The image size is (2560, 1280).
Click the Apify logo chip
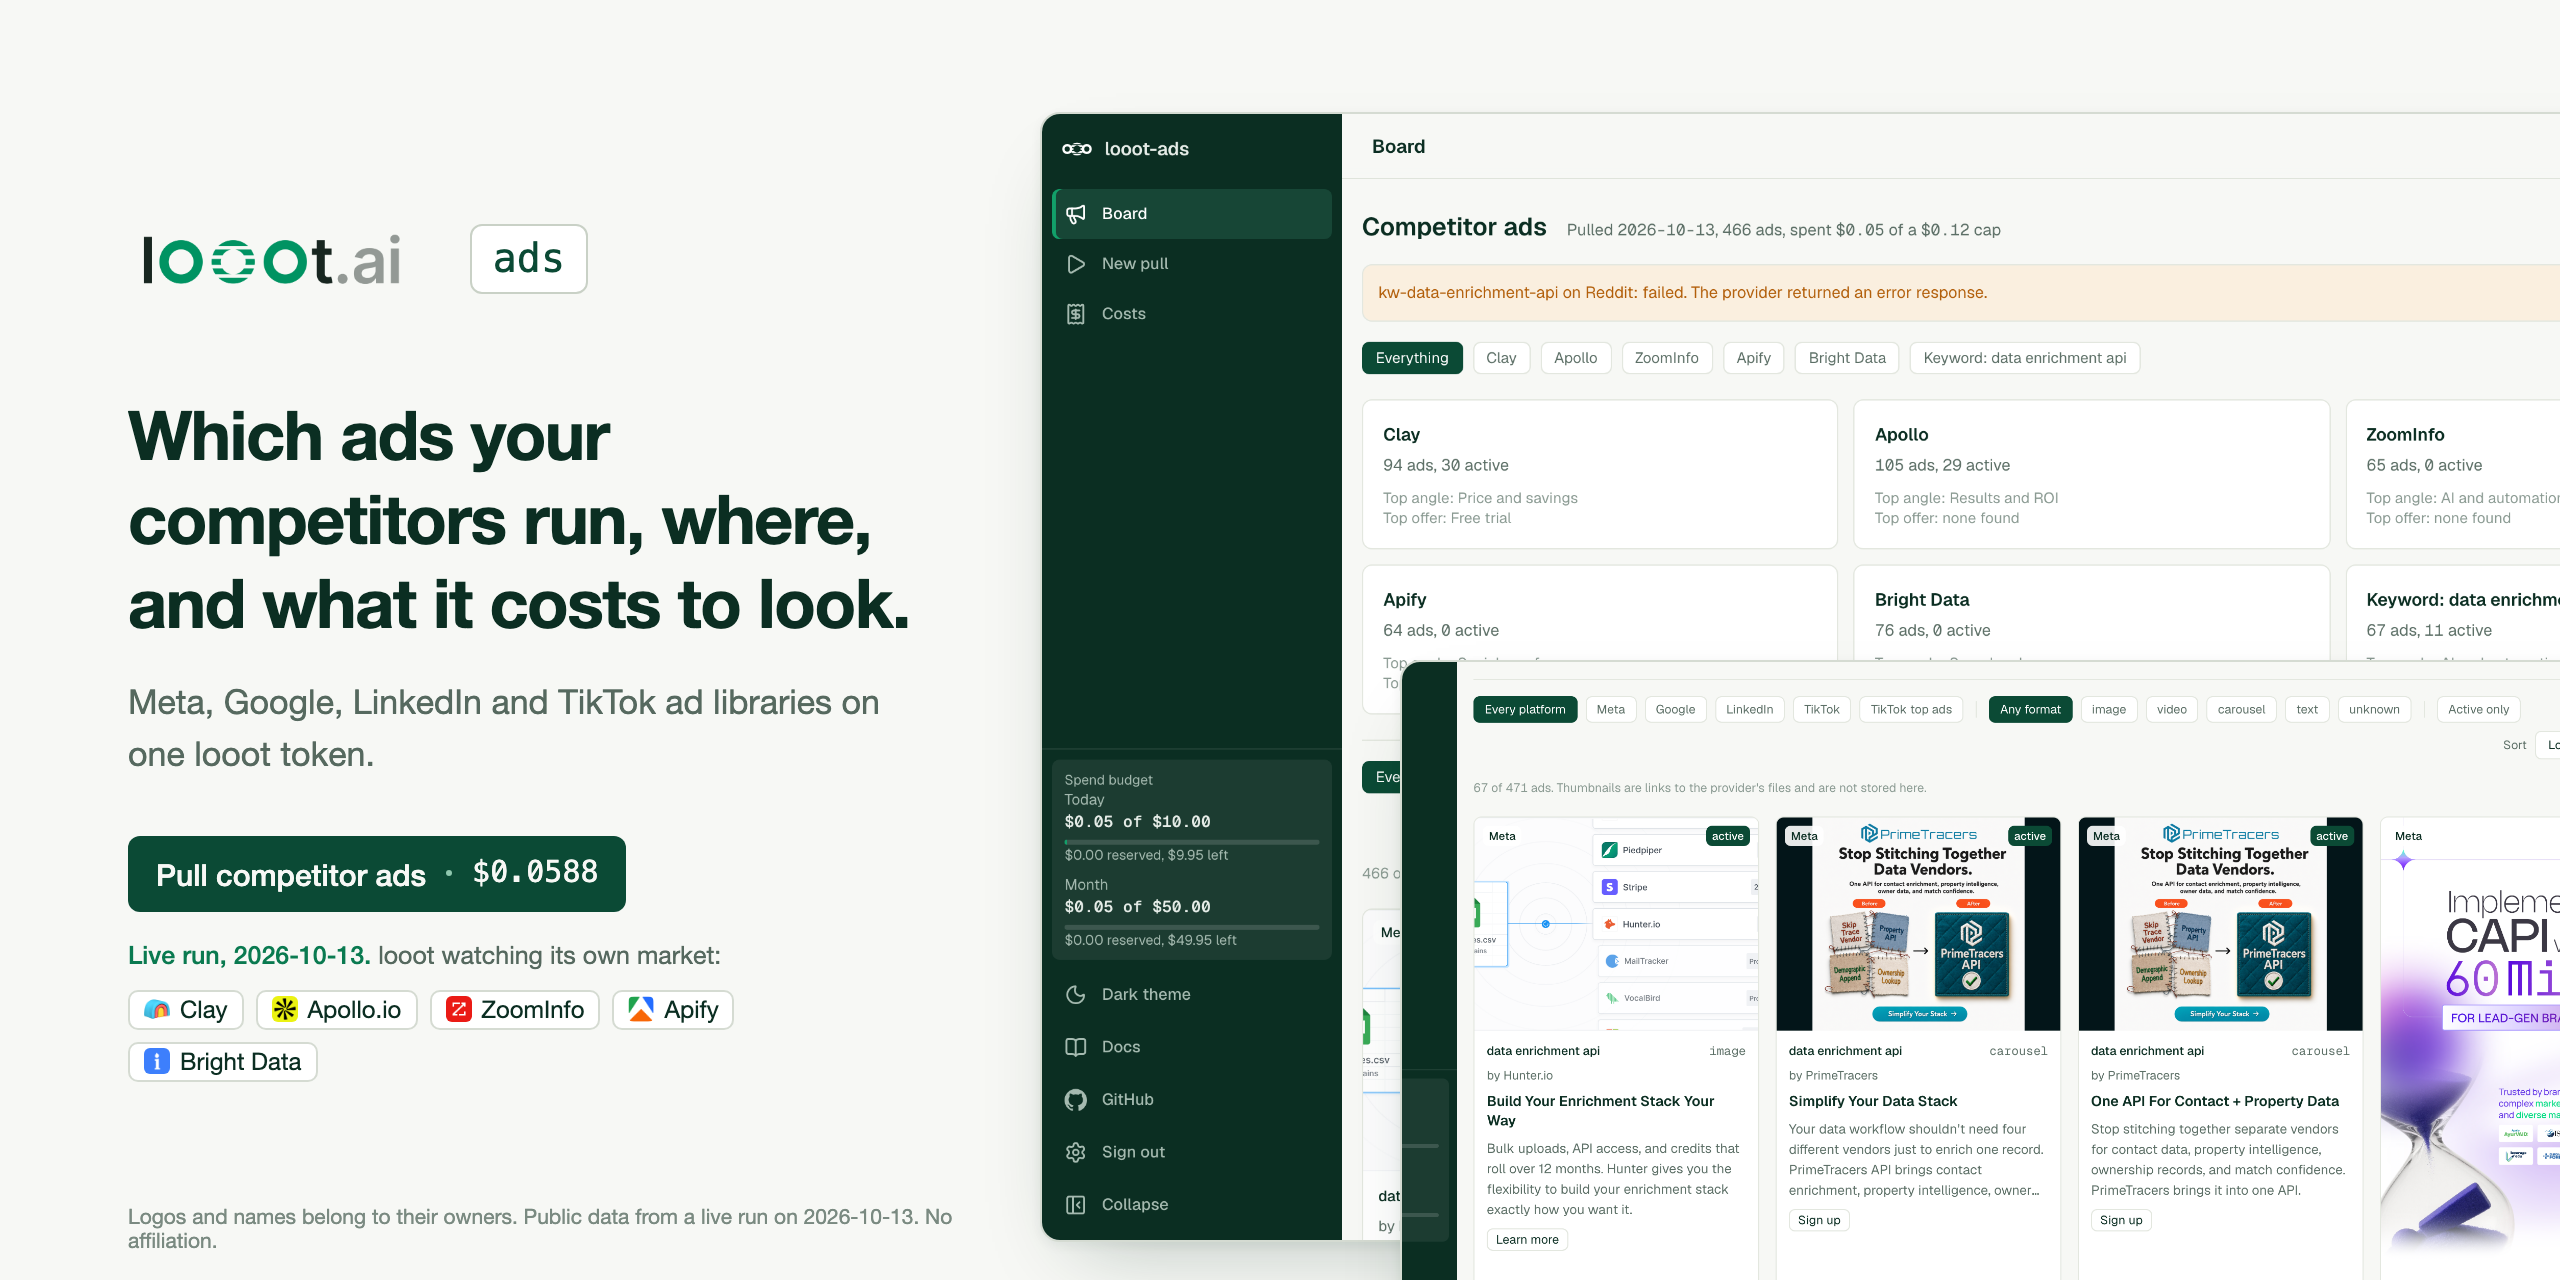pyautogui.click(x=673, y=1010)
